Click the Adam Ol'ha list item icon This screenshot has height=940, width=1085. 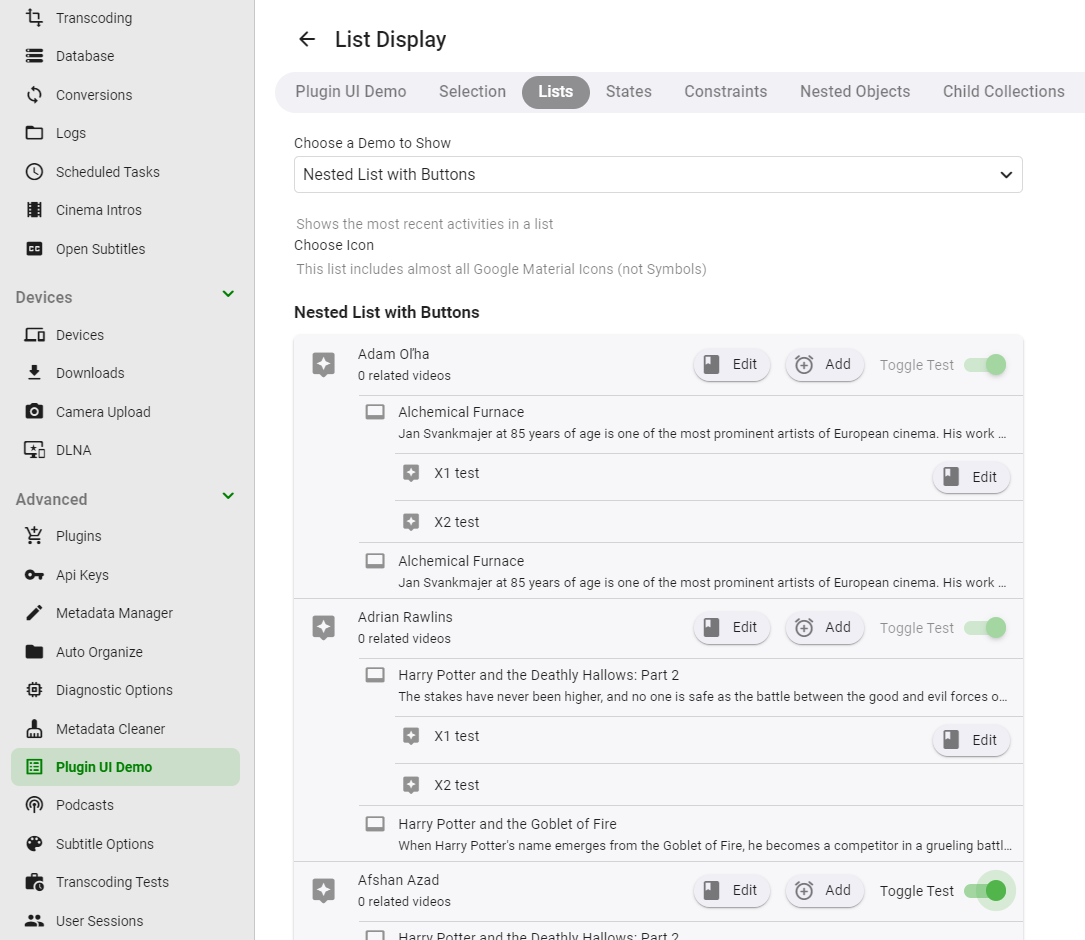point(323,364)
